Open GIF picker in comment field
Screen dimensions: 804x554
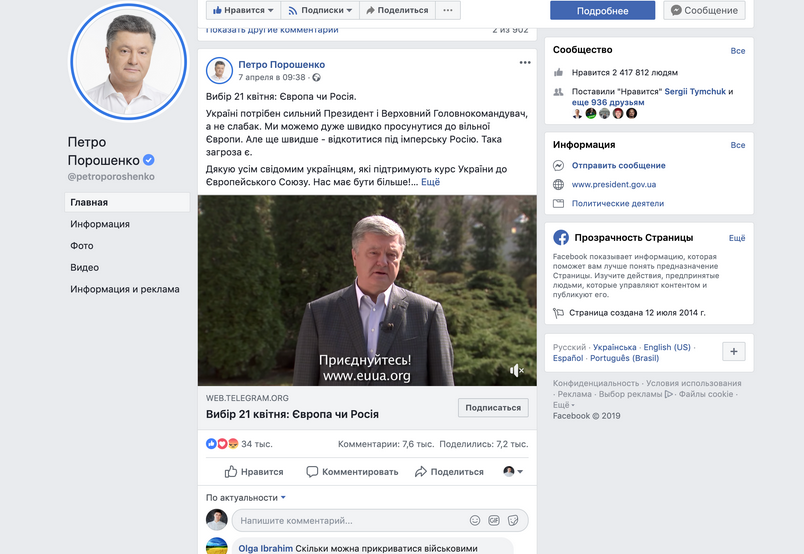[494, 521]
